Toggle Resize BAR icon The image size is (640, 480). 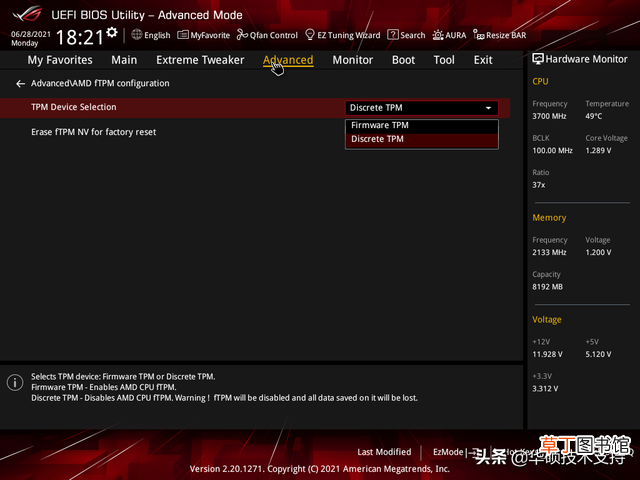click(479, 35)
